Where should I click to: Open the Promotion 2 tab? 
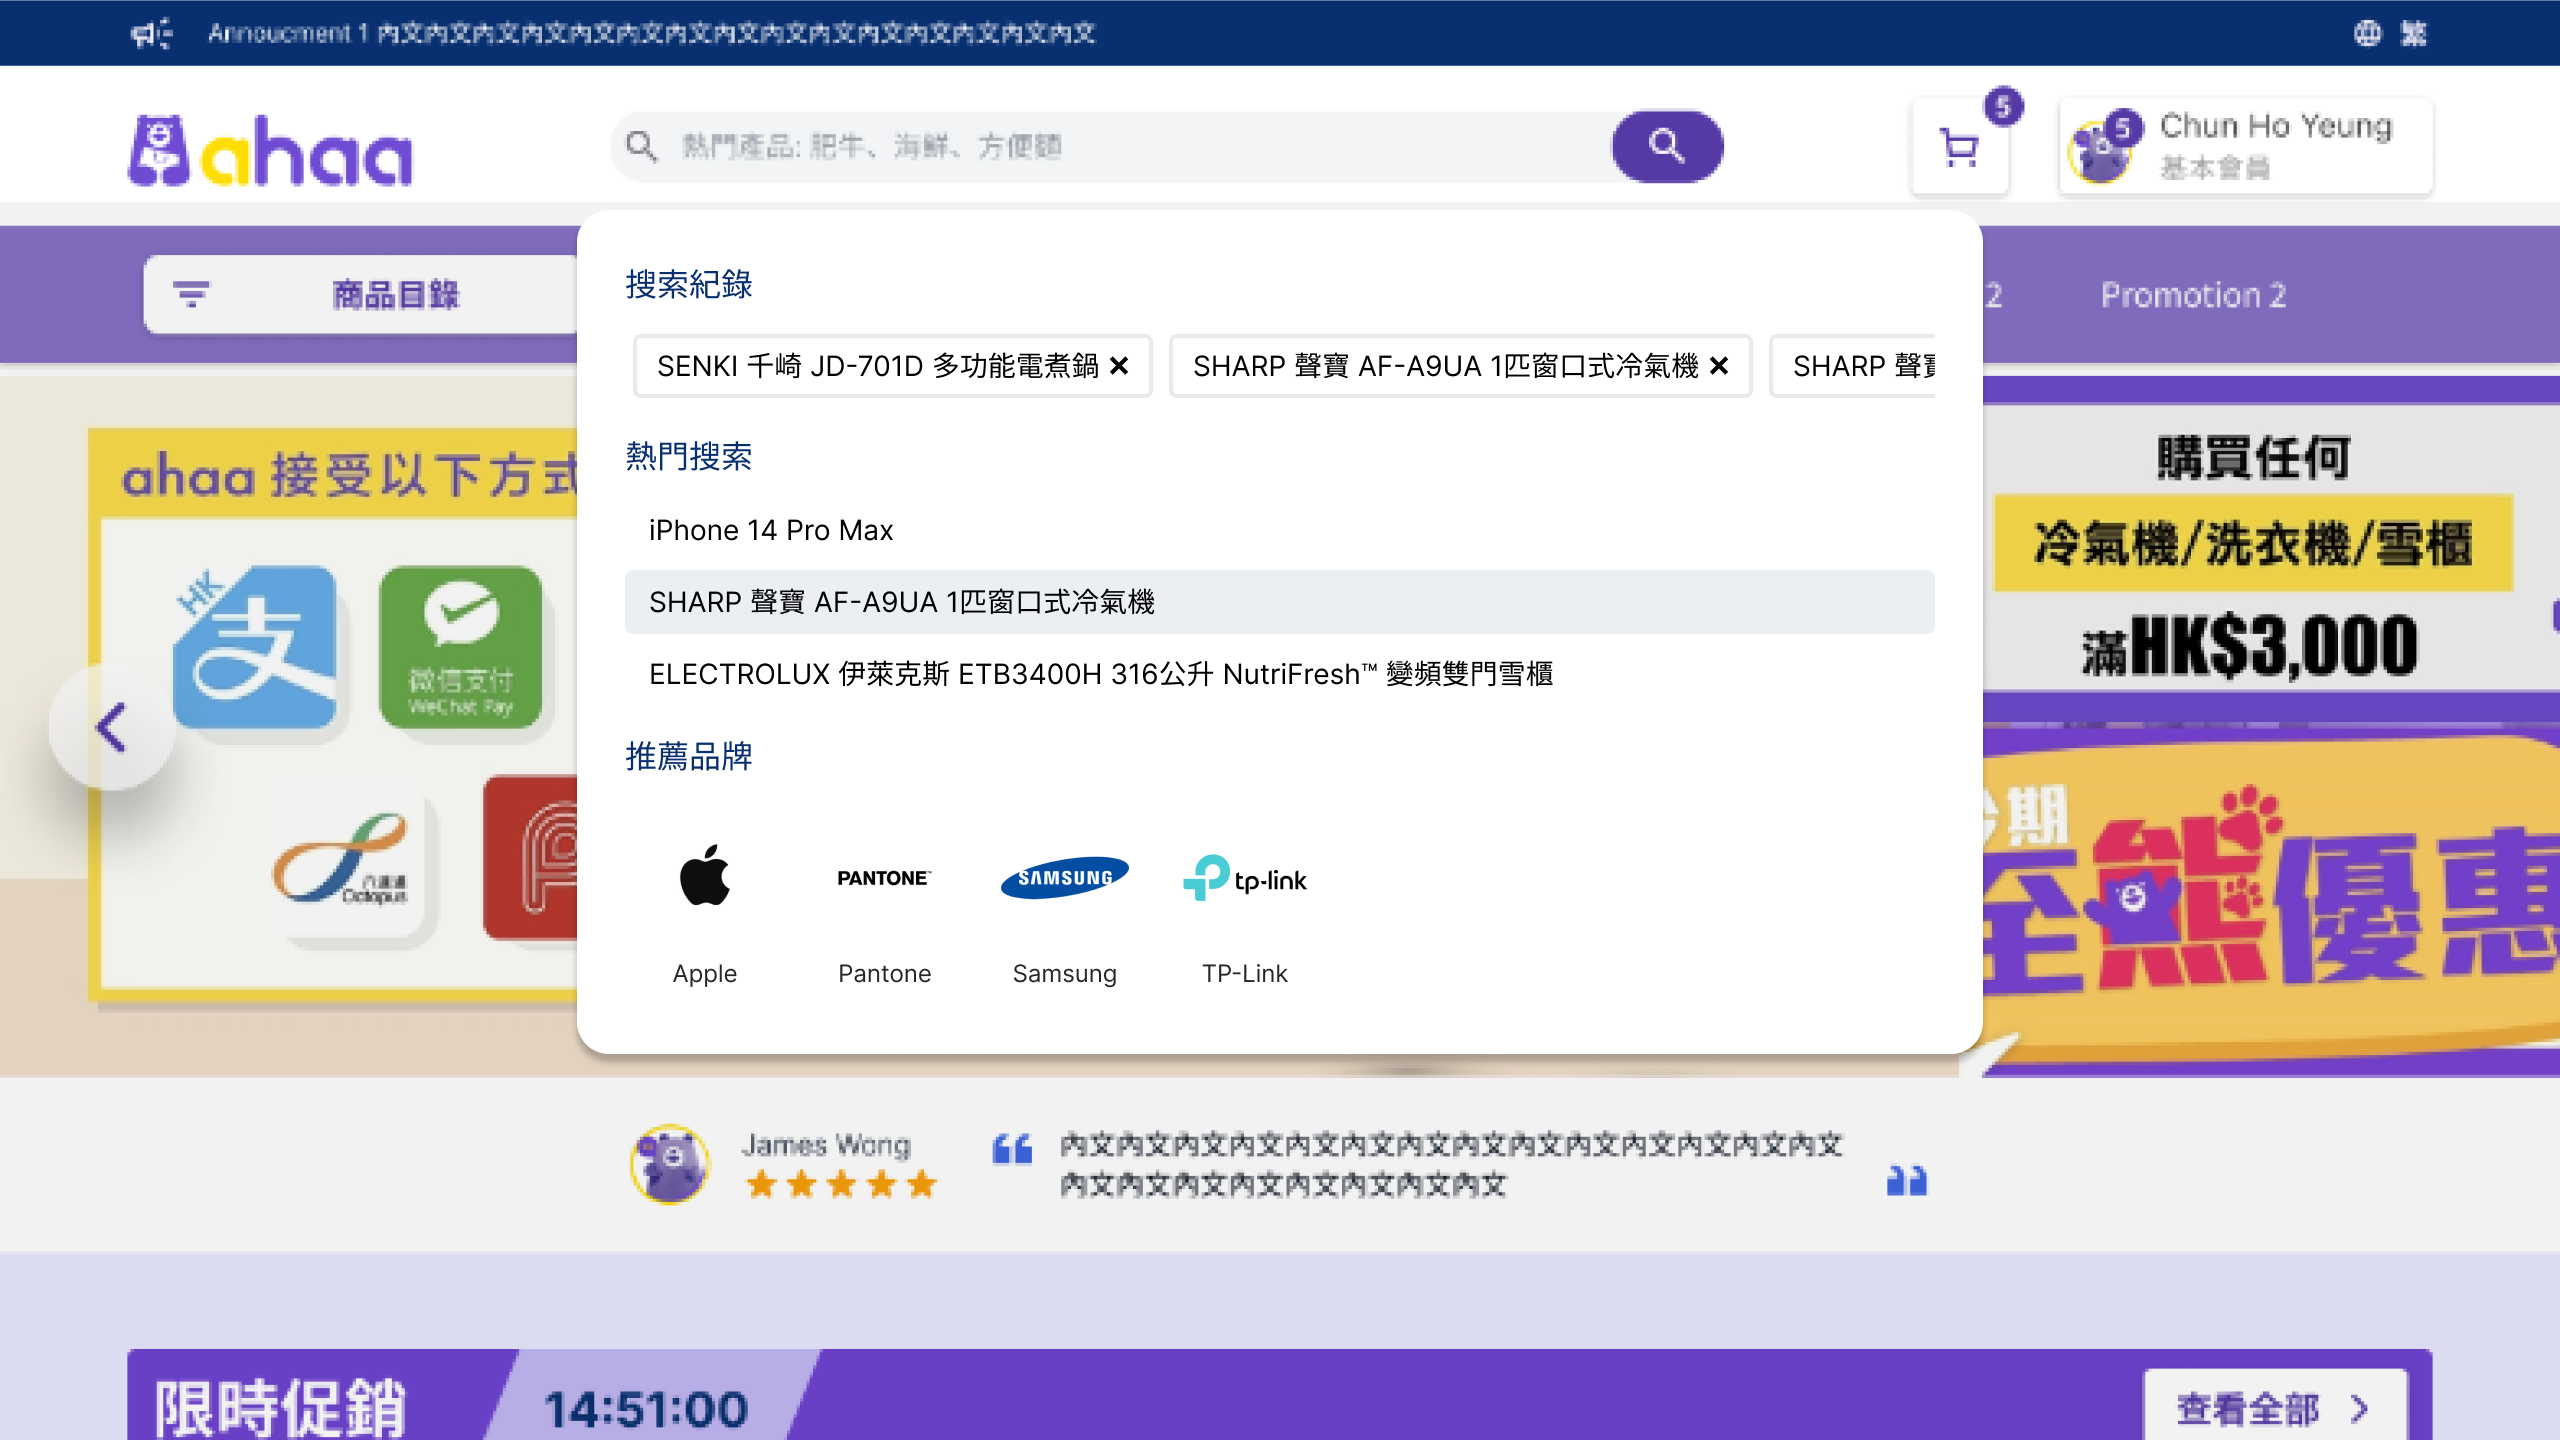coord(2193,295)
